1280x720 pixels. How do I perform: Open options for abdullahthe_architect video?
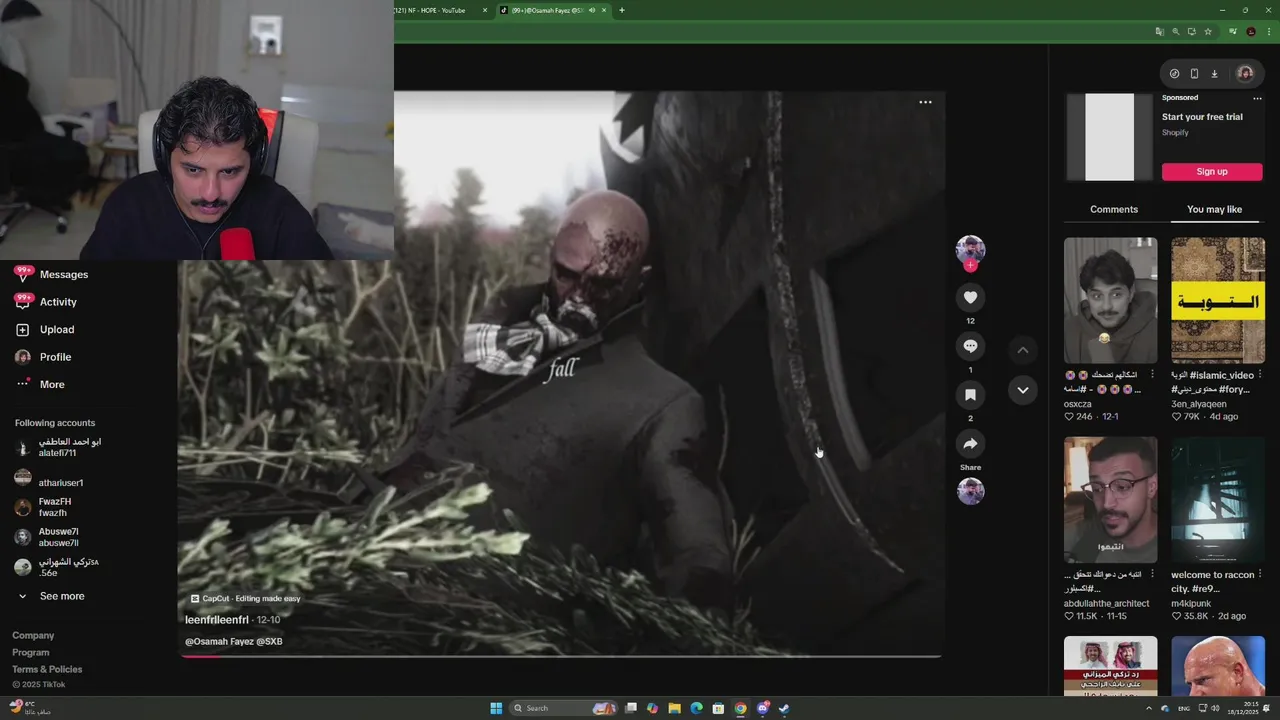1152,574
